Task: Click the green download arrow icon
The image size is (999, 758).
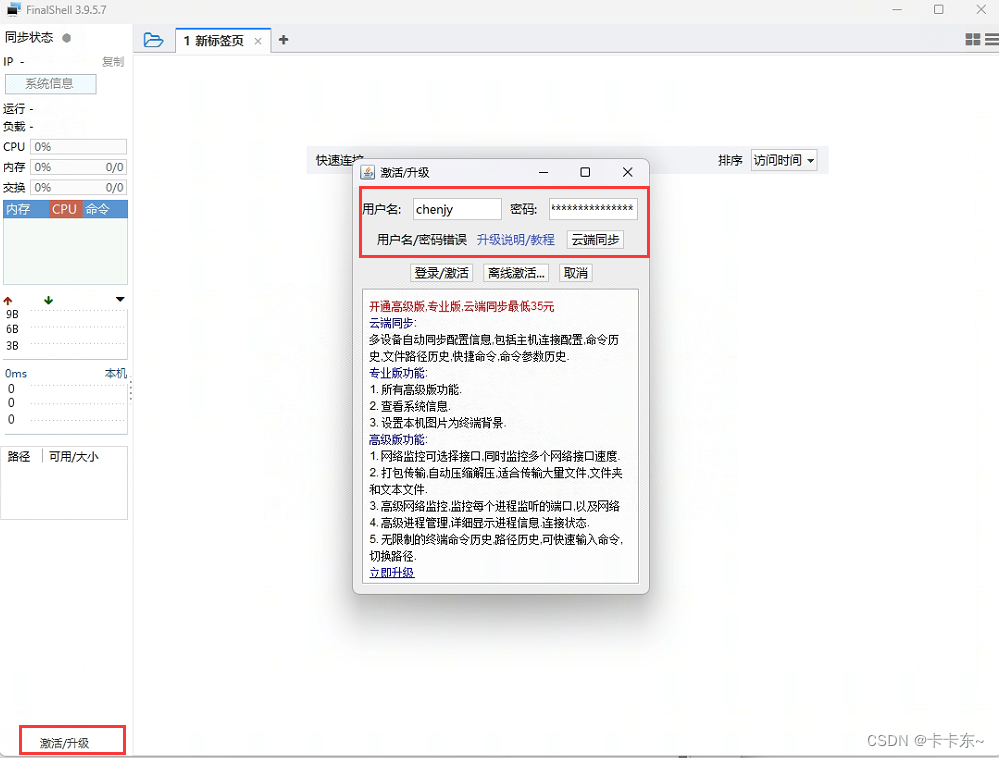Action: tap(48, 300)
